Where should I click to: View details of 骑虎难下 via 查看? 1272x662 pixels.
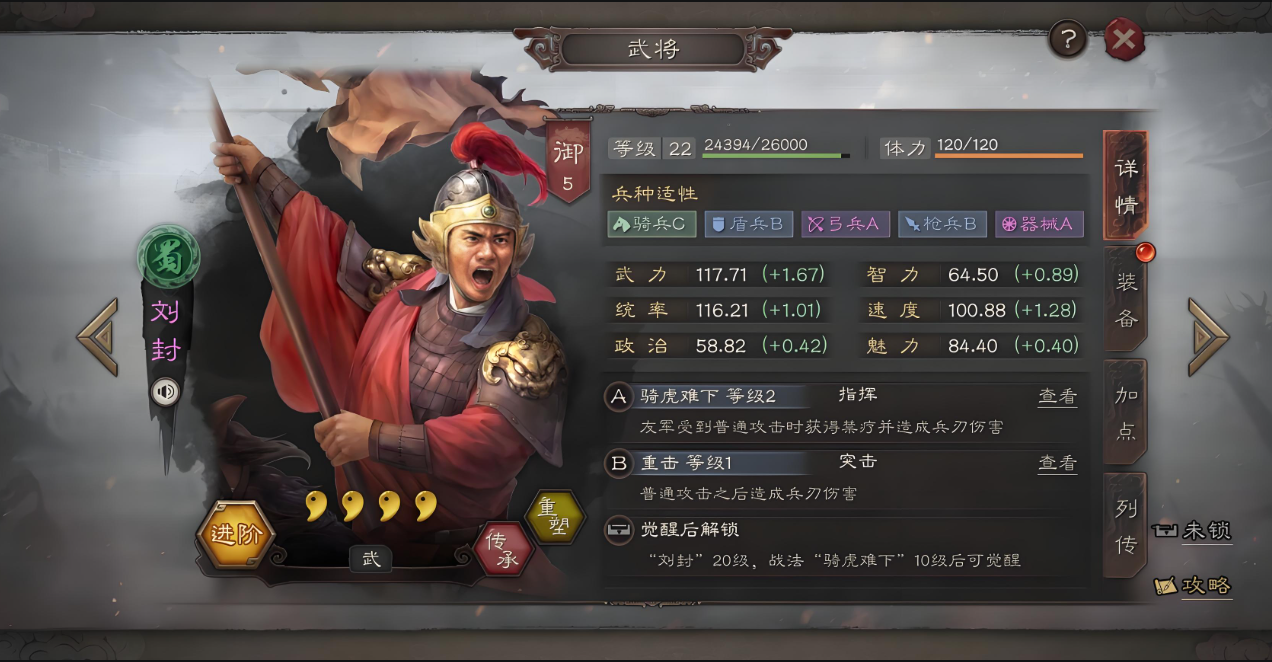[1058, 396]
